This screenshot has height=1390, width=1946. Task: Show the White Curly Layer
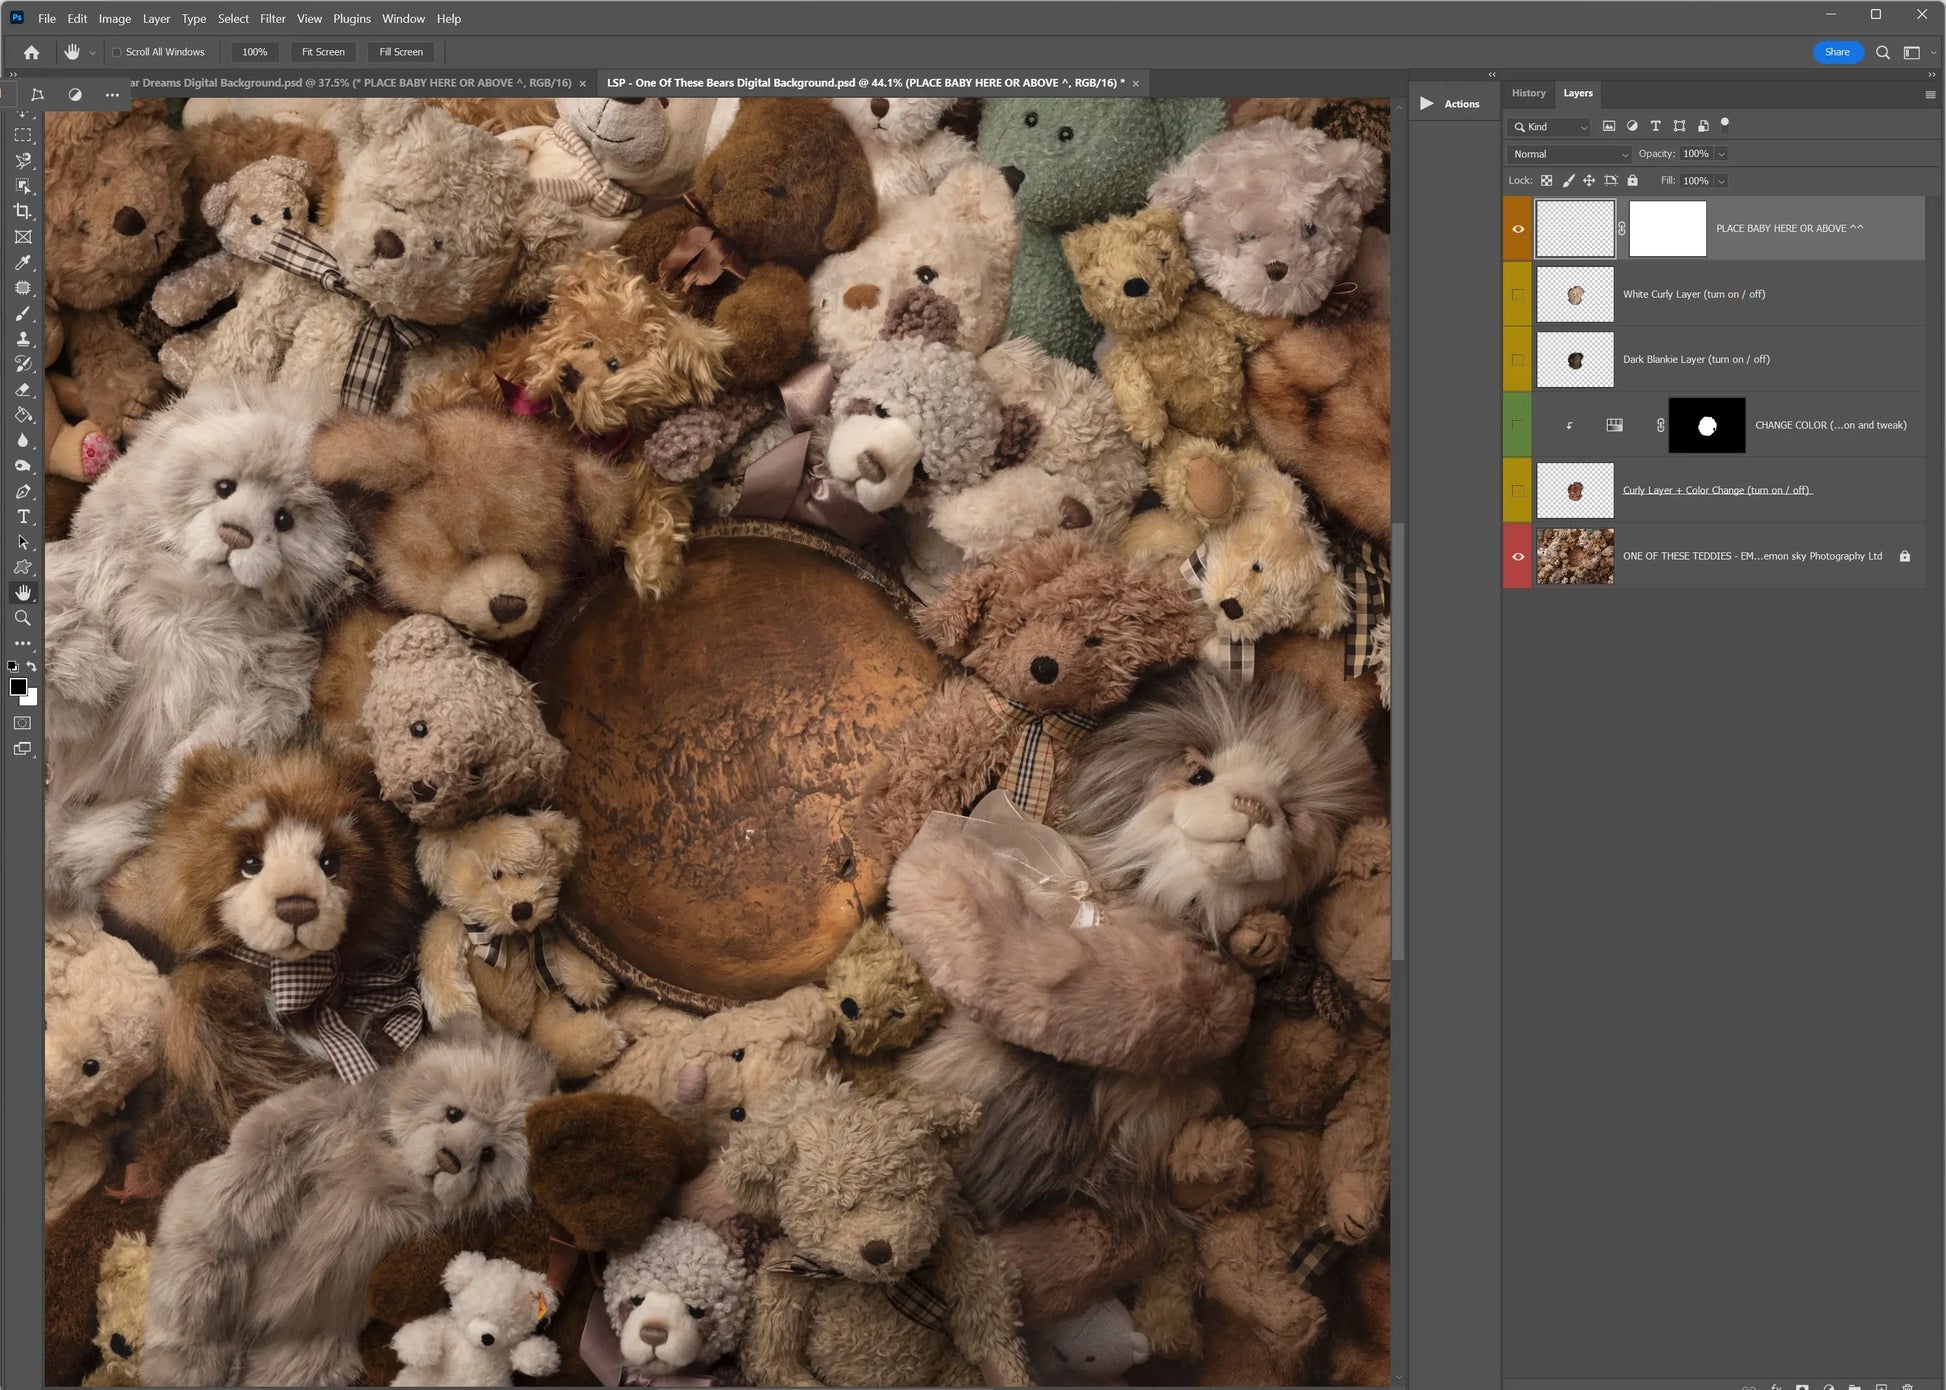click(x=1518, y=294)
